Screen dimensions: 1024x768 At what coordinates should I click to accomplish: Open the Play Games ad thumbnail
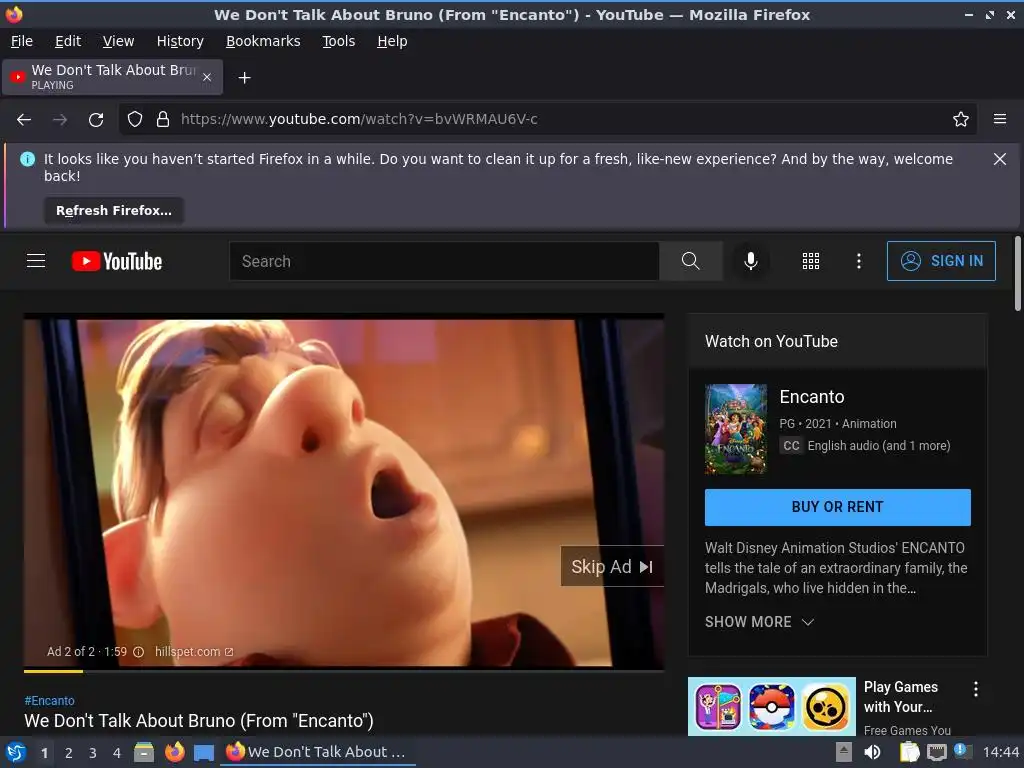772,706
